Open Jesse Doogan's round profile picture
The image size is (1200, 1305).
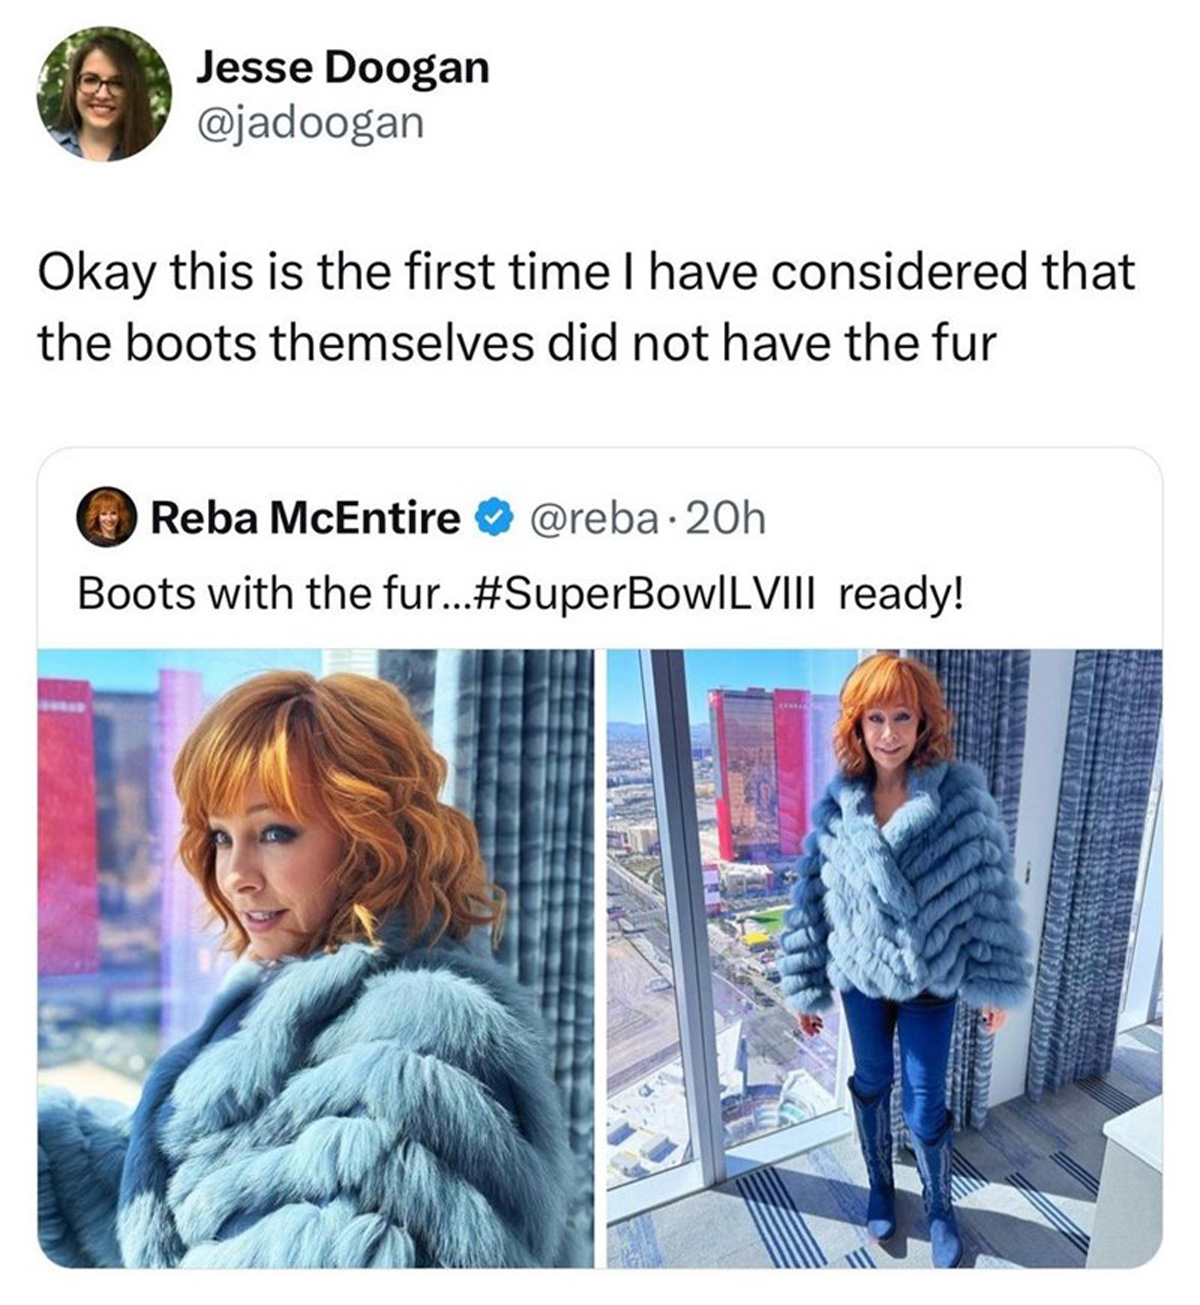pos(104,95)
